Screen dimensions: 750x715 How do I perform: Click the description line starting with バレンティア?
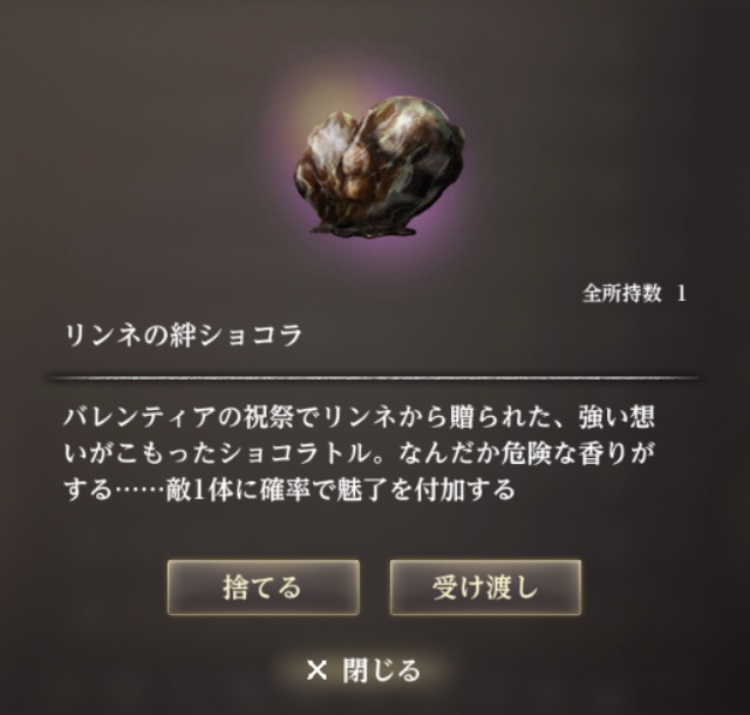[359, 418]
